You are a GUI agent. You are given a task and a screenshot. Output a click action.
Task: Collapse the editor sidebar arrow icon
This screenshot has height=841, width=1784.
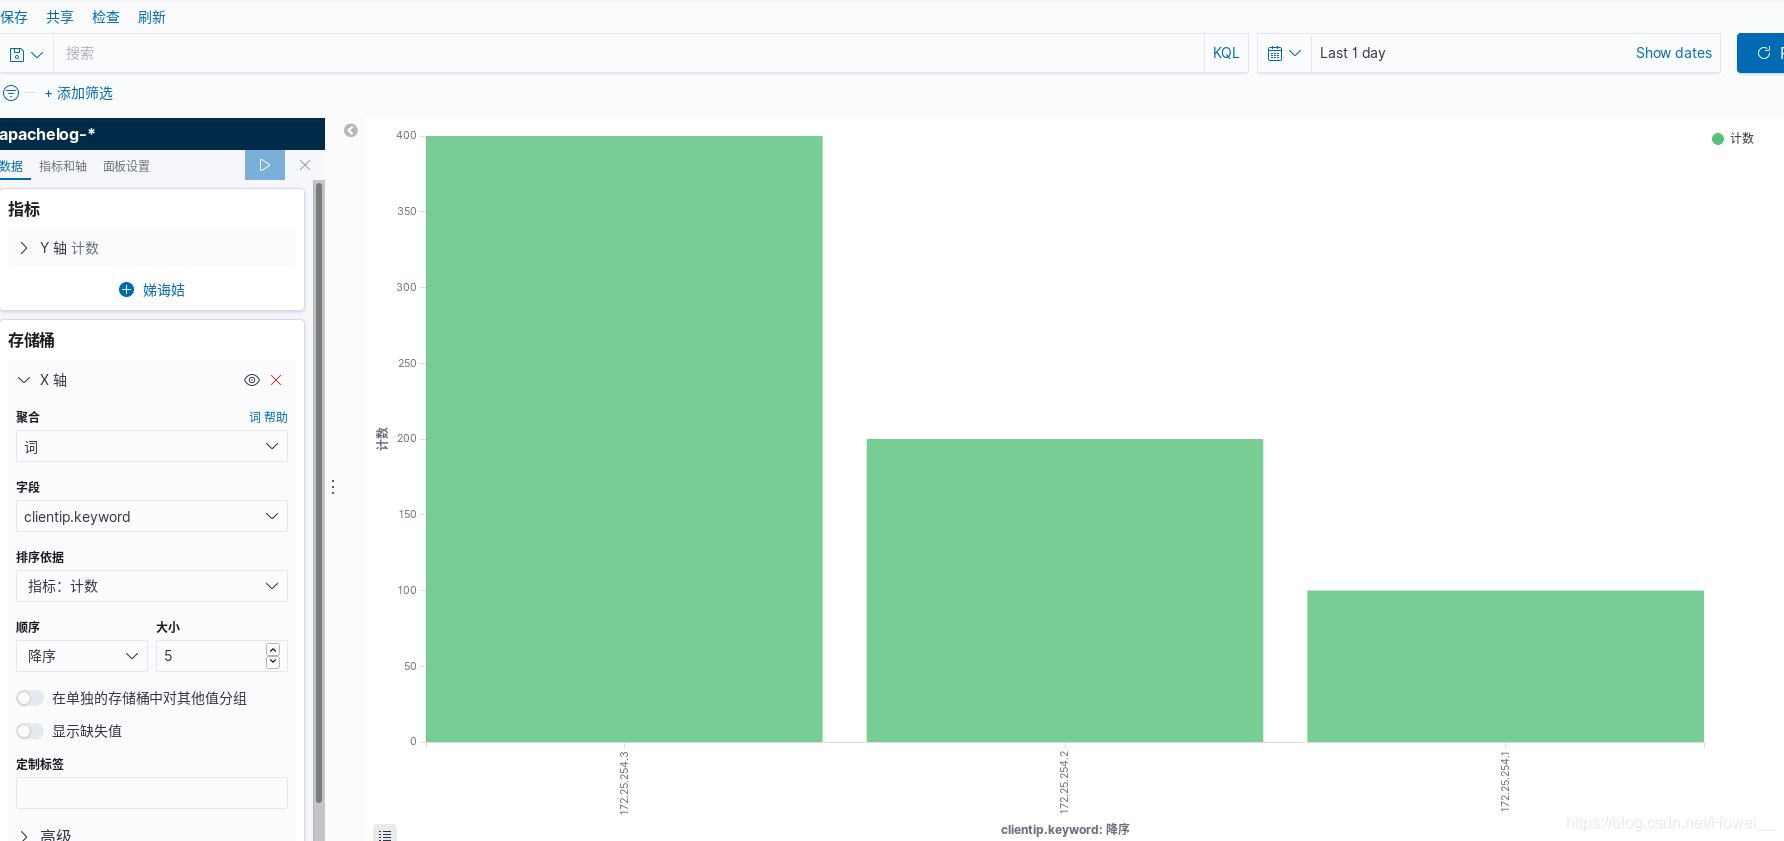(351, 130)
